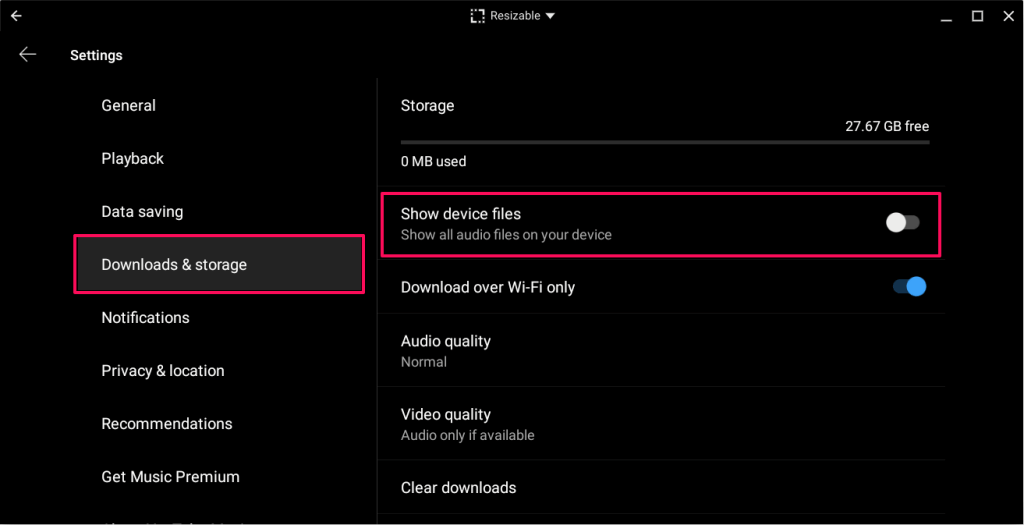Change Audio quality setting
This screenshot has width=1024, height=525.
446,350
